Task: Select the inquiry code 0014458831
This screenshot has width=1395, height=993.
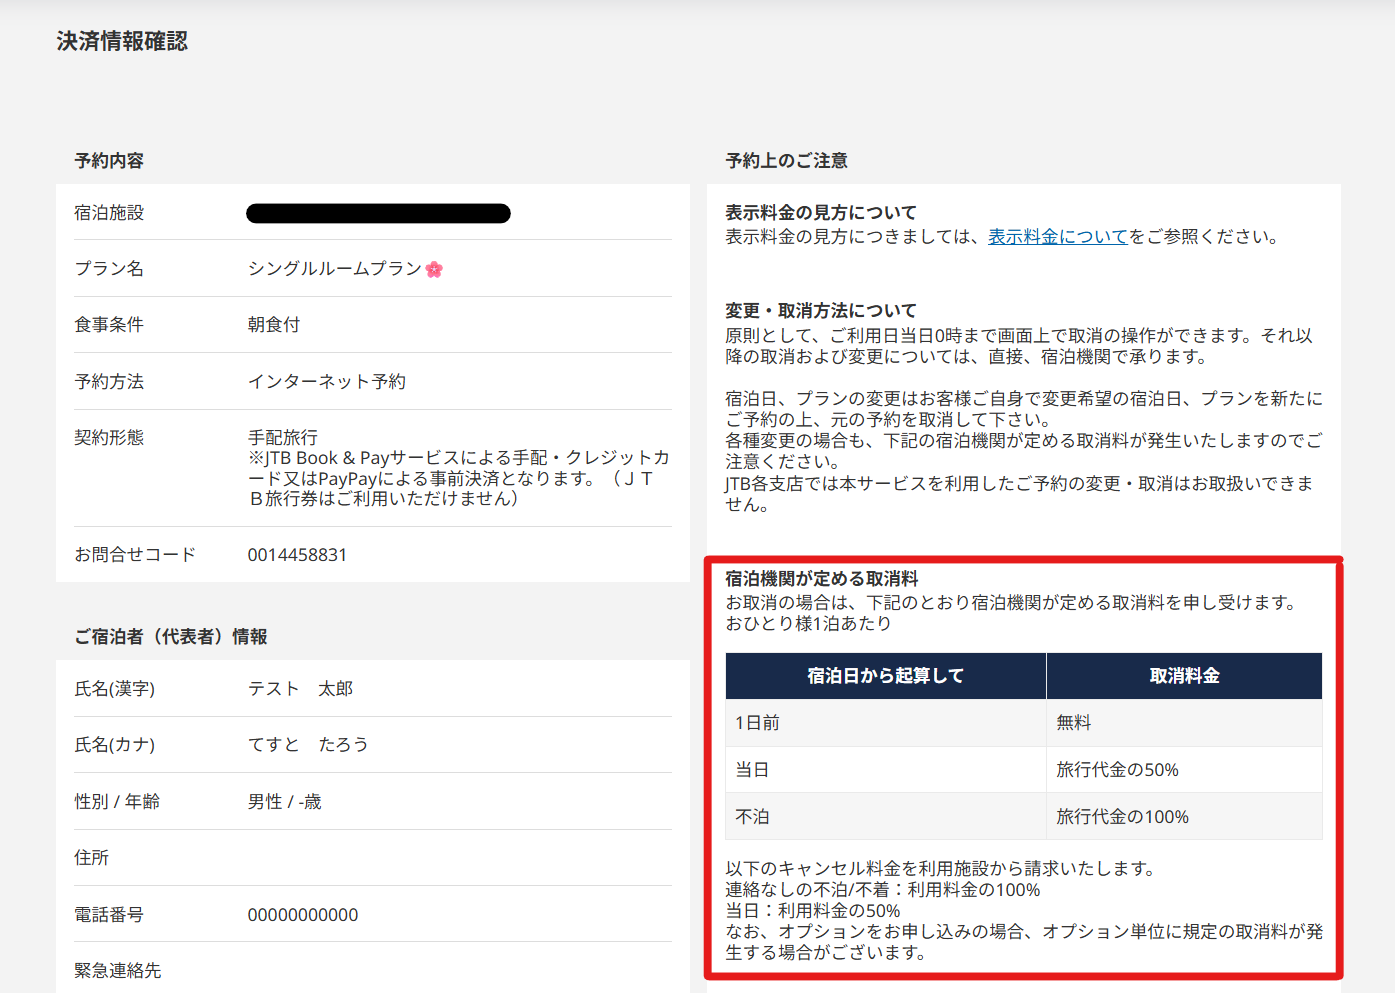Action: click(297, 555)
